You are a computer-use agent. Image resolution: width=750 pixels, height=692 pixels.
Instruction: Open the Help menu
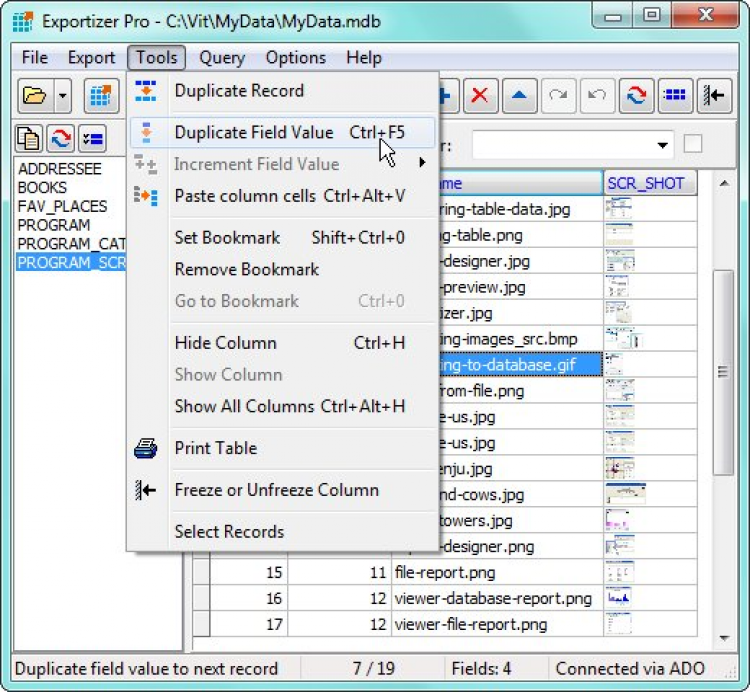(364, 57)
